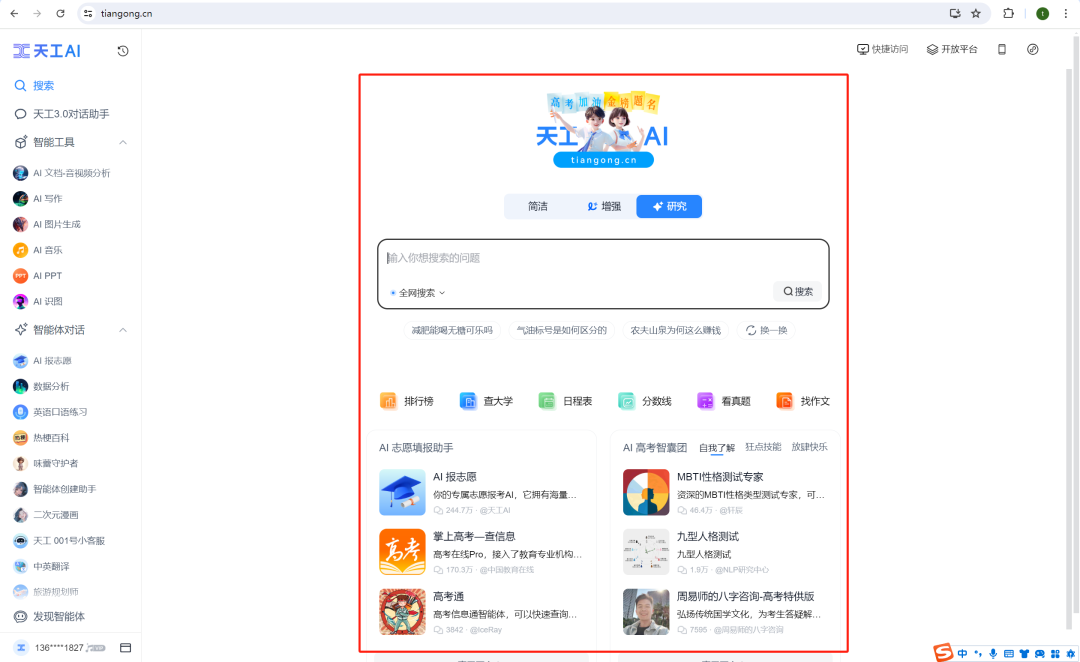
Task: Click the account 136****1827 entry
Action: click(x=59, y=648)
